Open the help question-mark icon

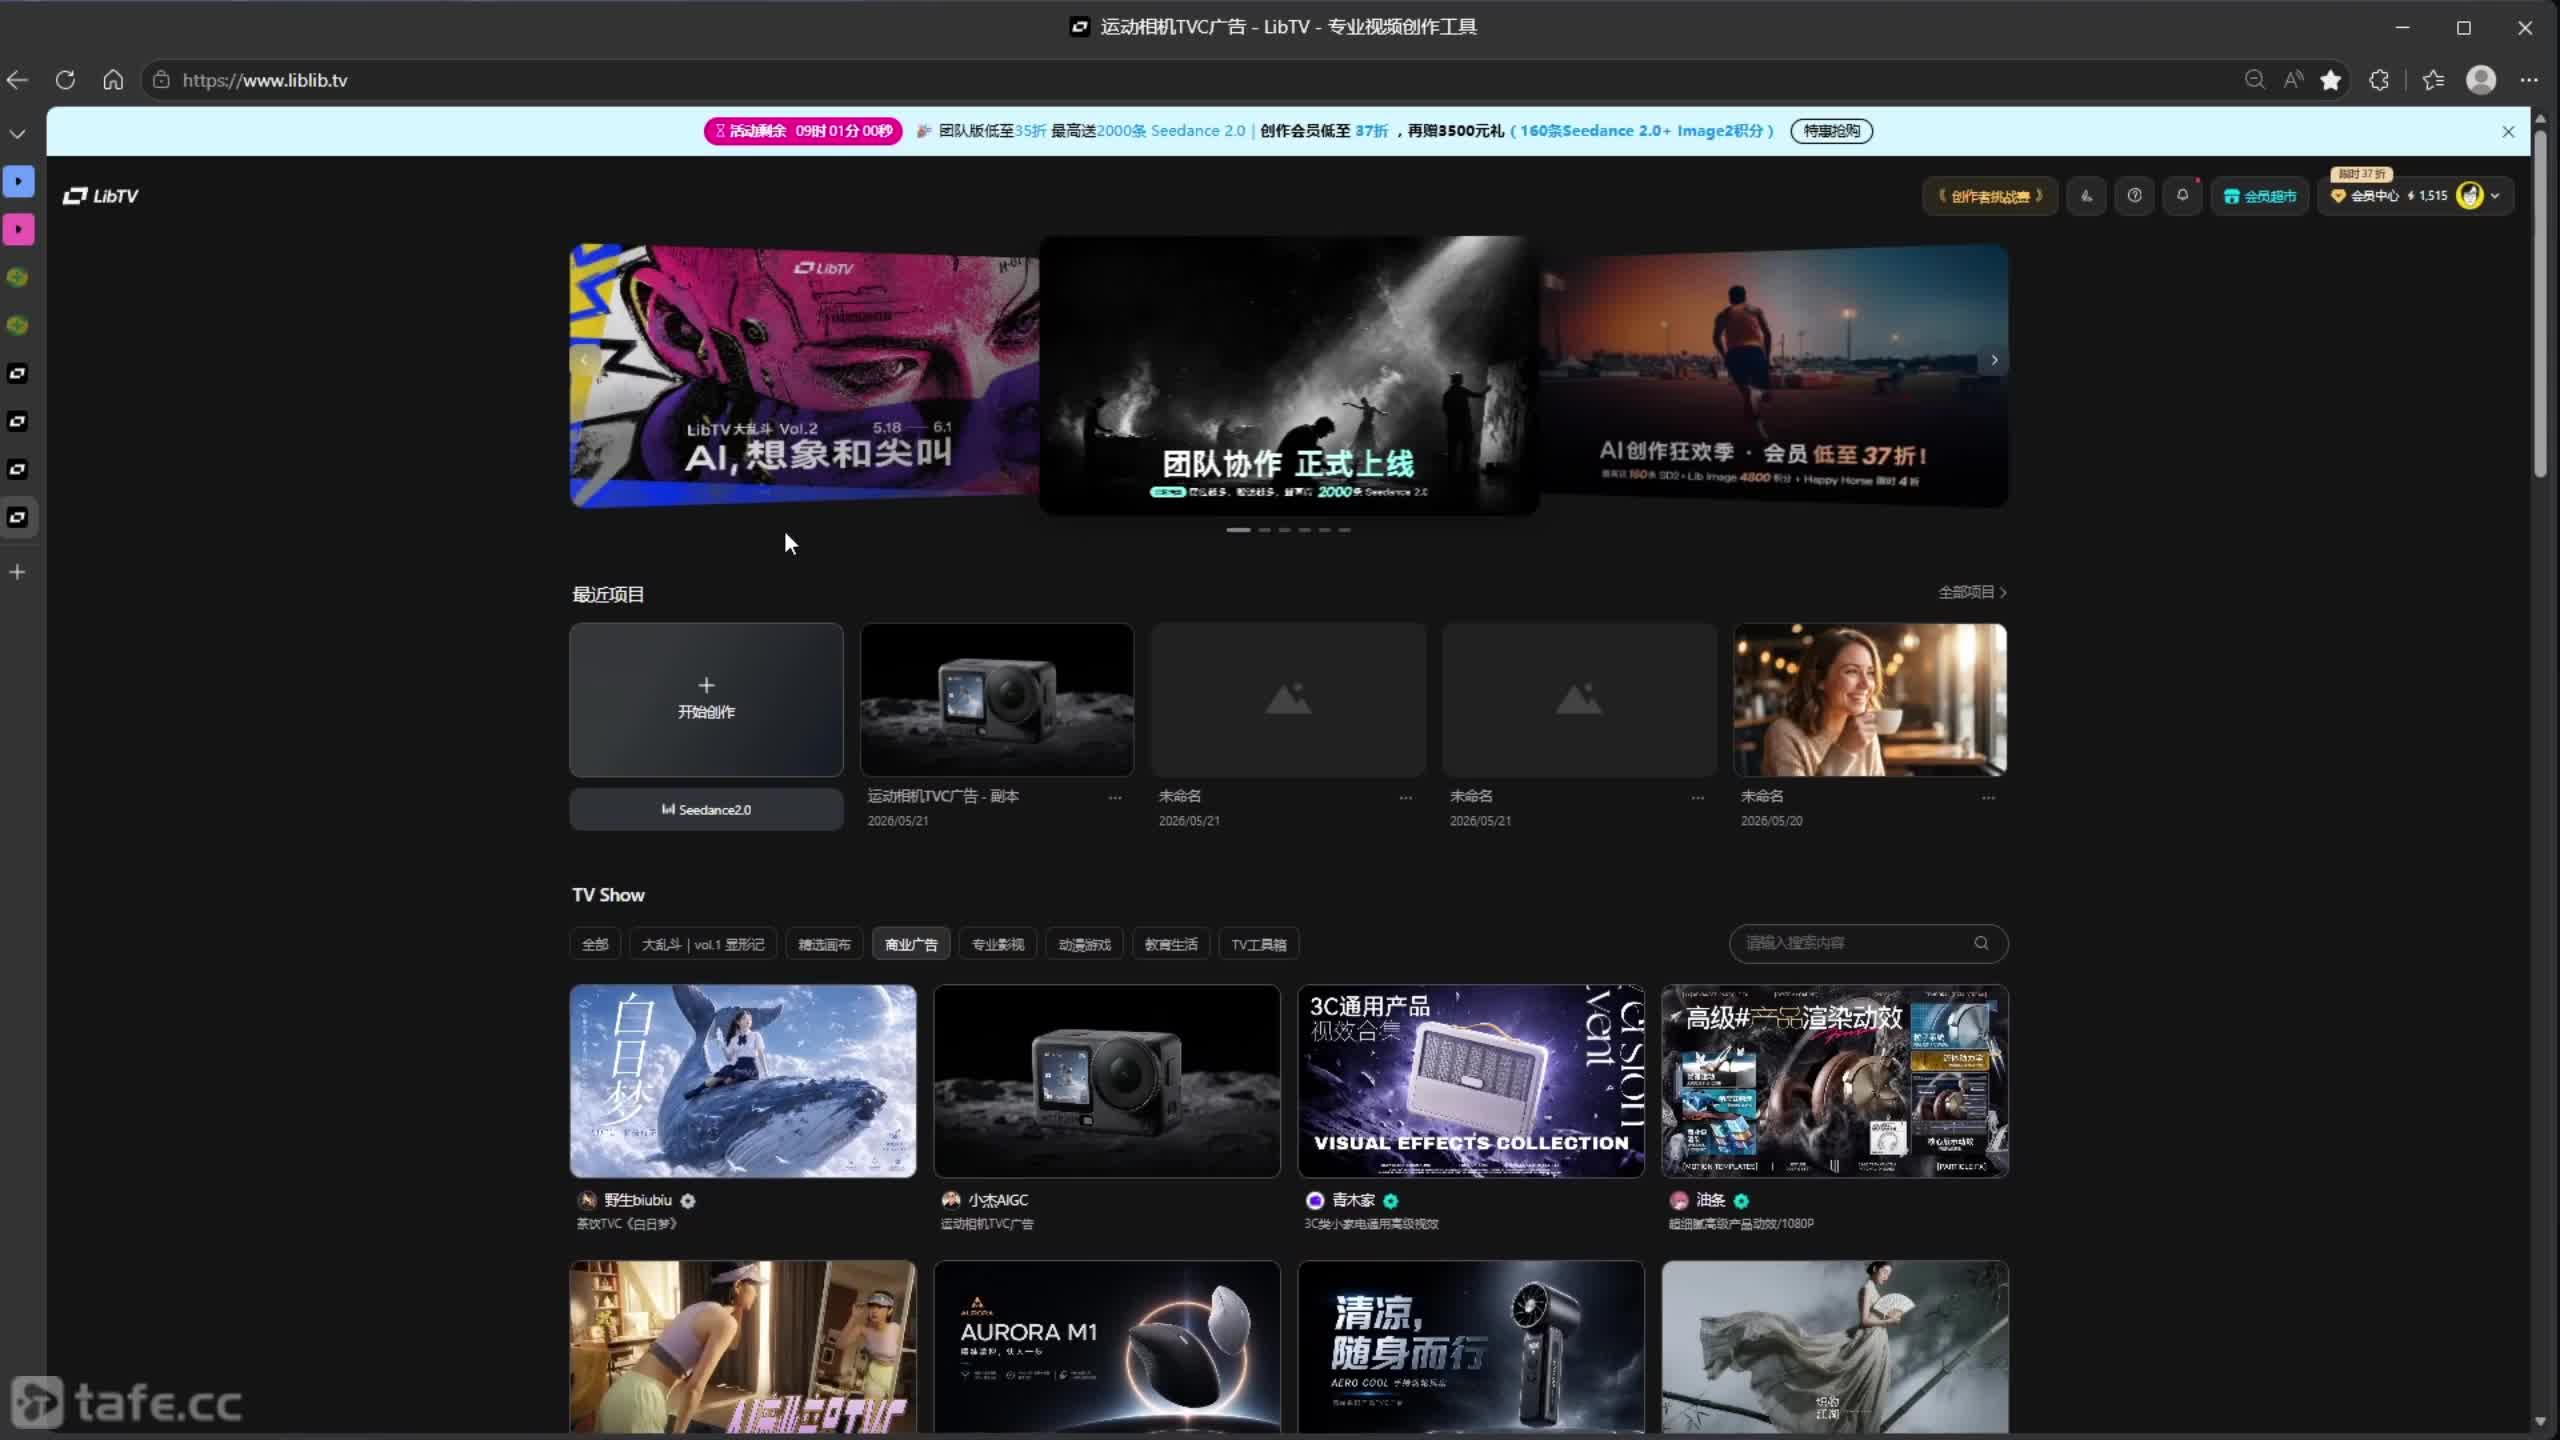coord(2134,196)
